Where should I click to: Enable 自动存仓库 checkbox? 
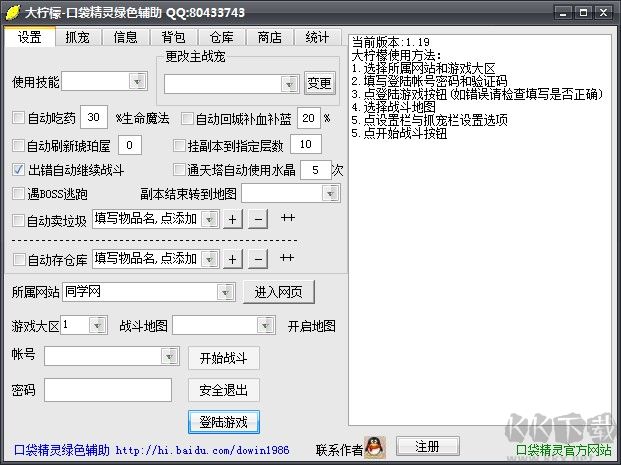pyautogui.click(x=18, y=259)
